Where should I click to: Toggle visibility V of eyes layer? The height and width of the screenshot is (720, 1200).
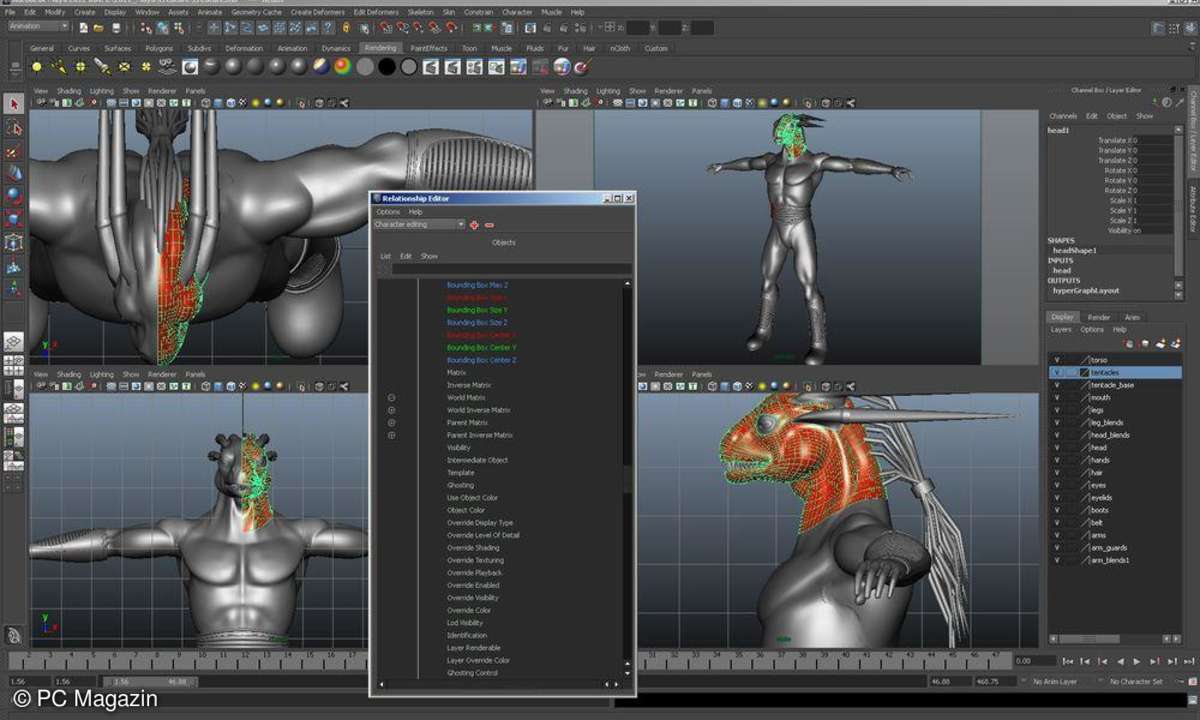pos(1056,485)
